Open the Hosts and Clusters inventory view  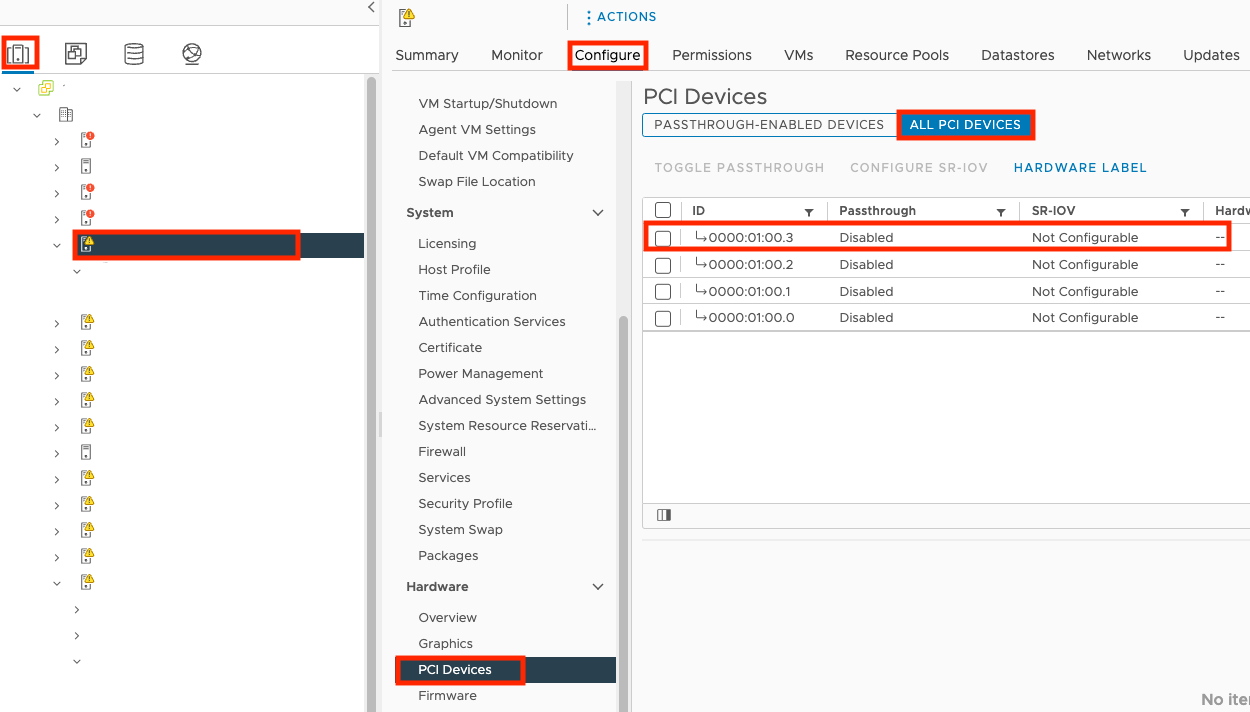20,53
